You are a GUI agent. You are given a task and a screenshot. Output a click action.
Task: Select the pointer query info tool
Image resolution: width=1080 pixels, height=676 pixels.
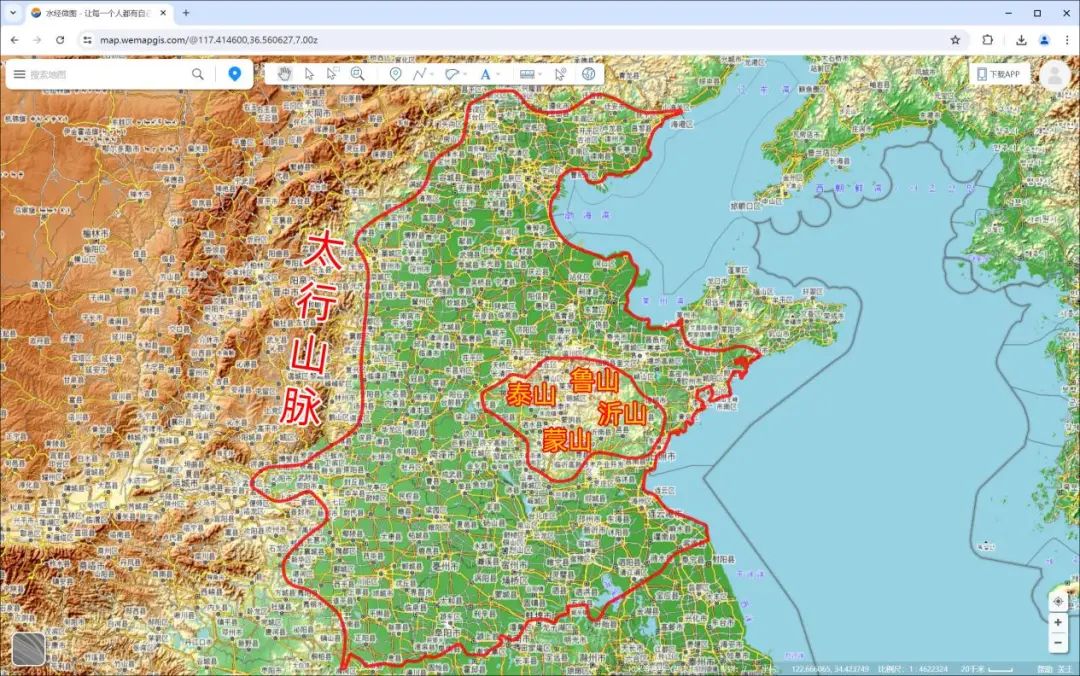click(560, 74)
